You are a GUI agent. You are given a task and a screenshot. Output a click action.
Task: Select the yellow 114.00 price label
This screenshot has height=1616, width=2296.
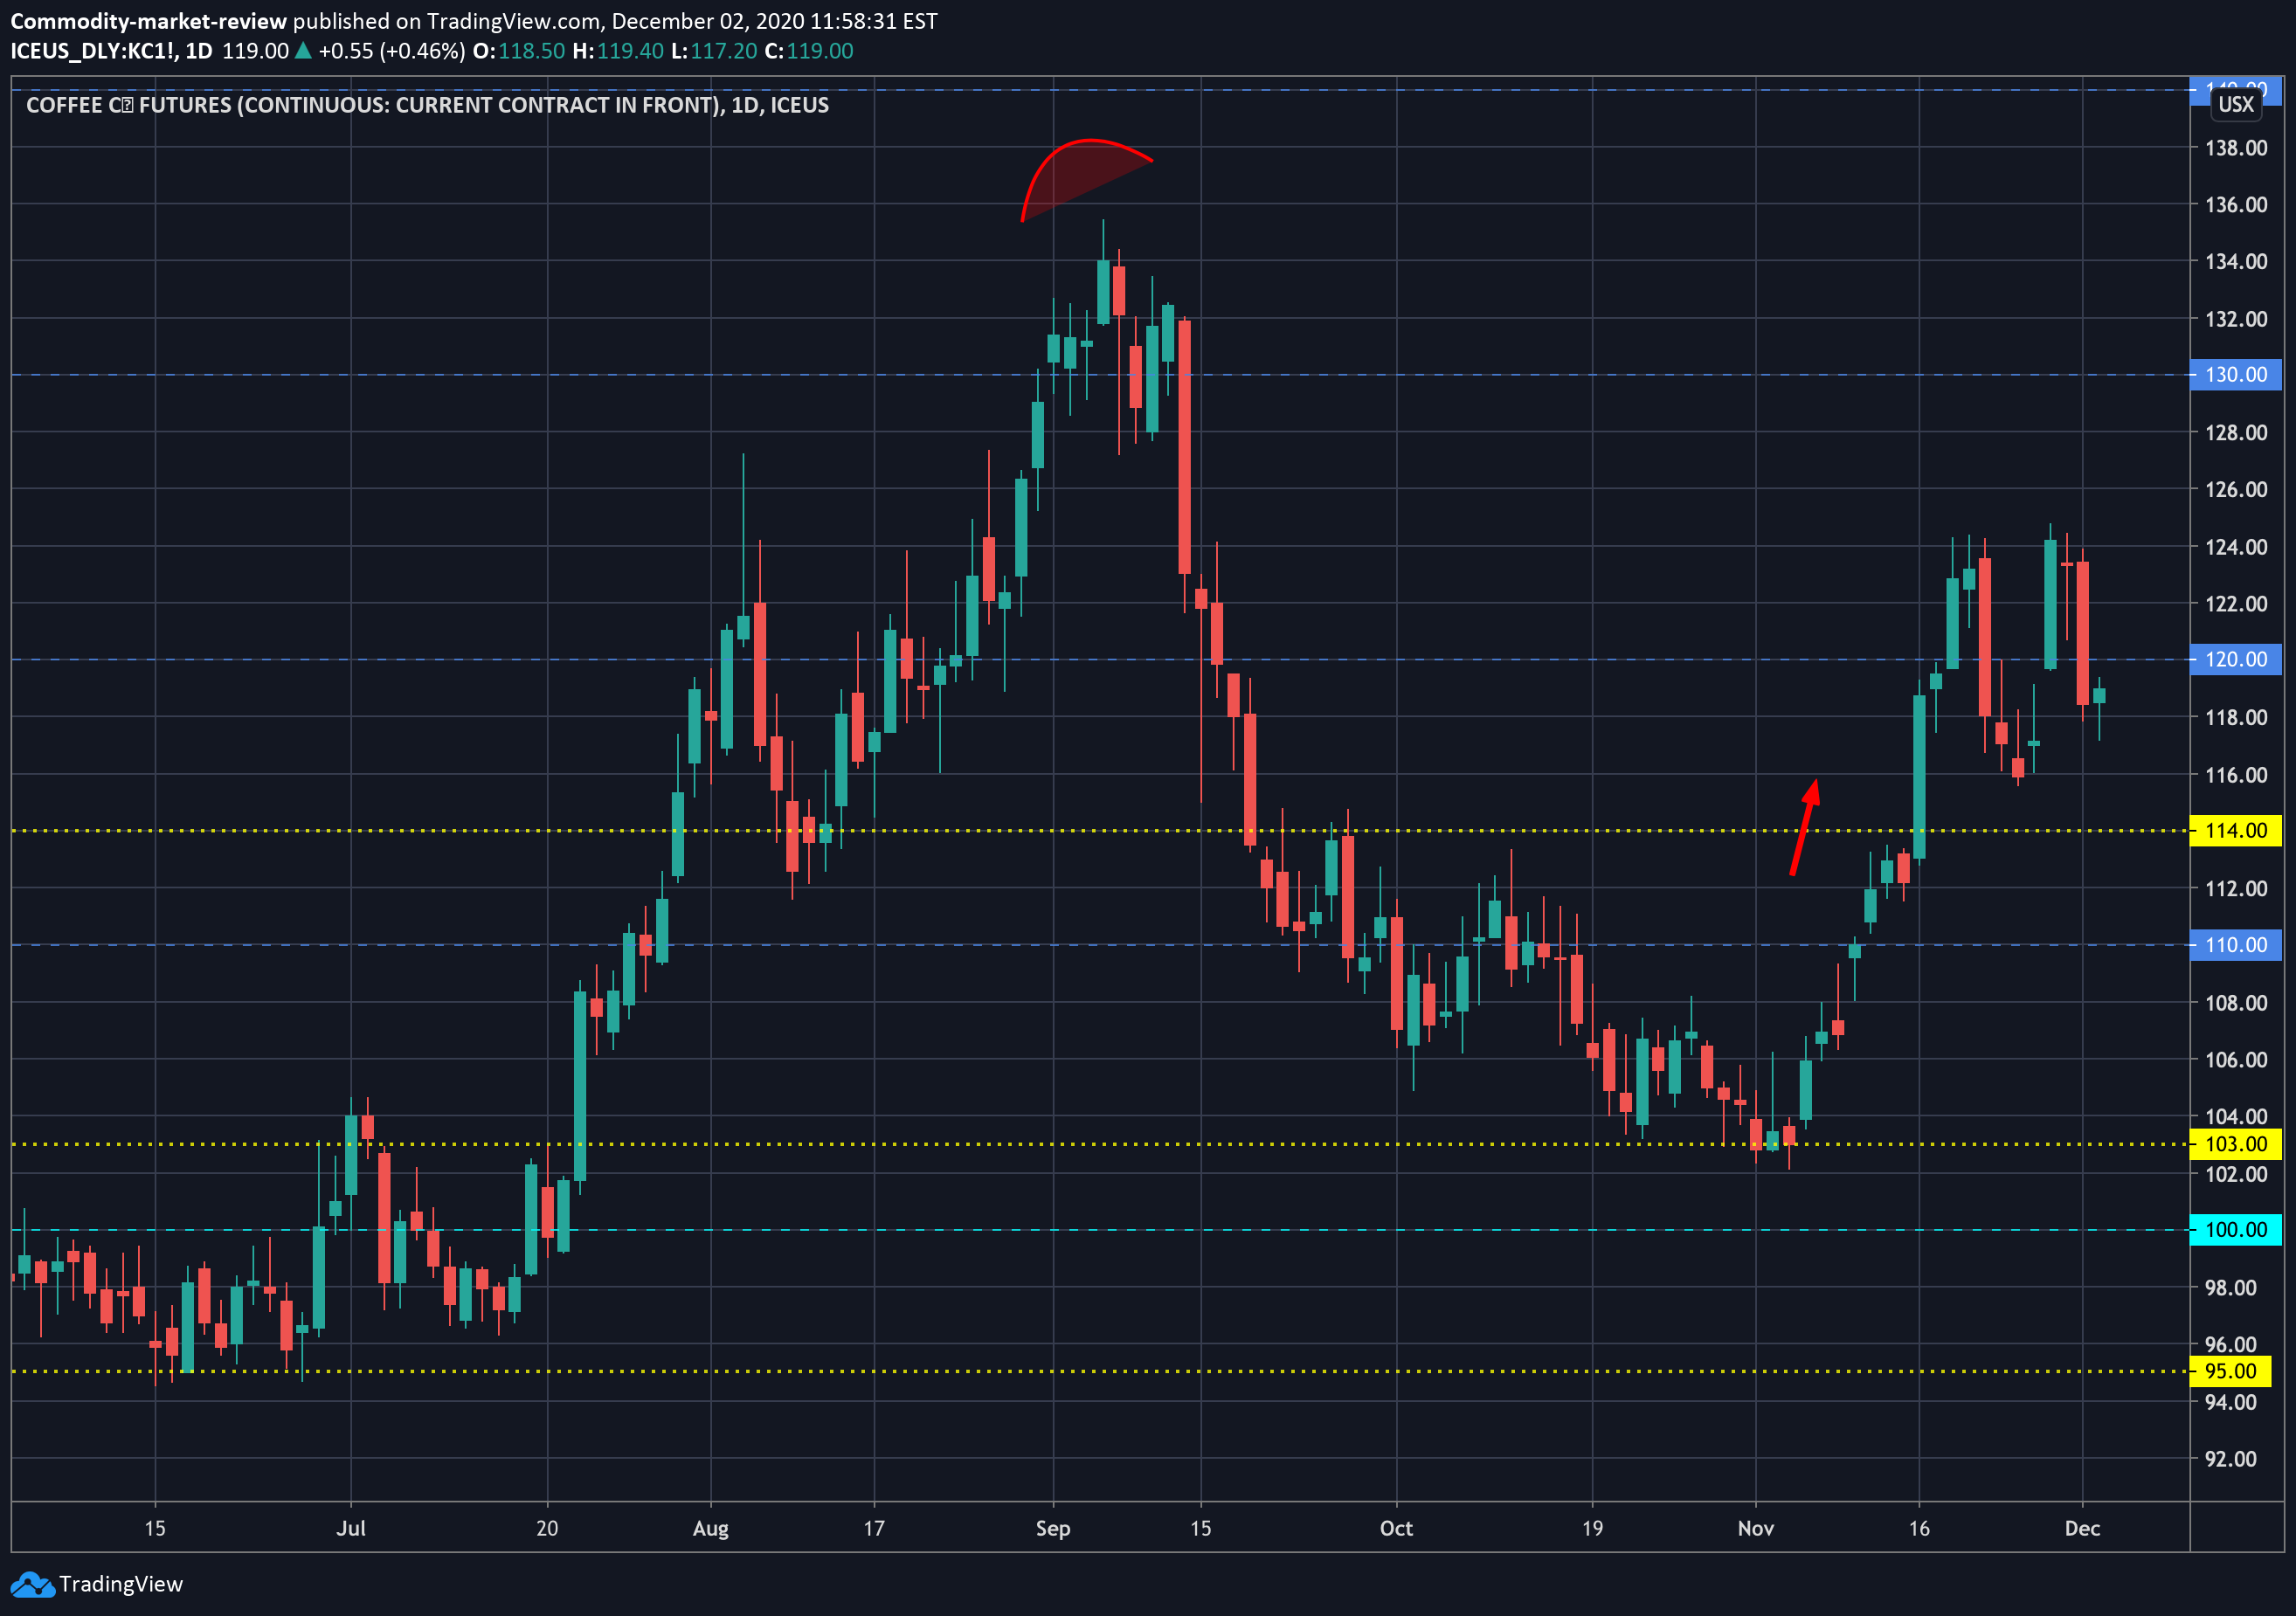[x=2235, y=831]
